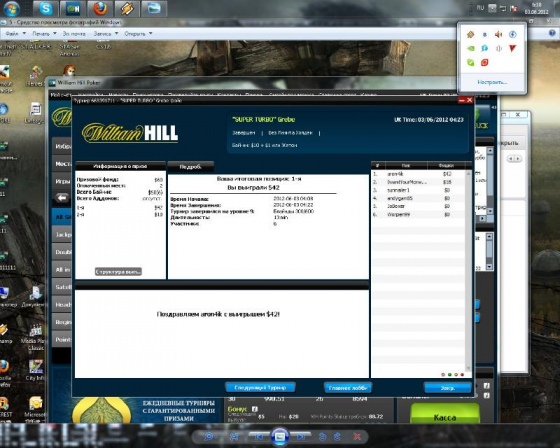Click the Photo Viewer zoom magnifier
Image resolution: width=560 pixels, height=448 pixels.
tap(210, 437)
